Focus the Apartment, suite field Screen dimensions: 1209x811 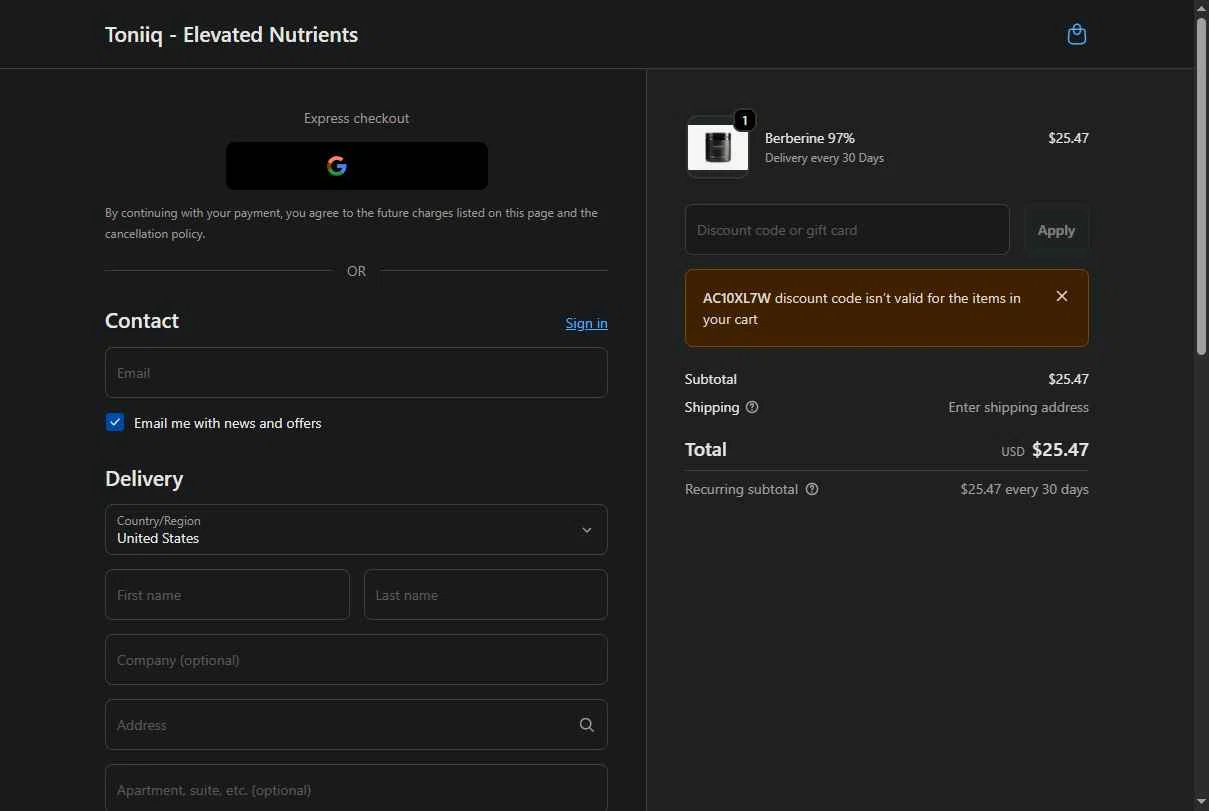[x=356, y=789]
